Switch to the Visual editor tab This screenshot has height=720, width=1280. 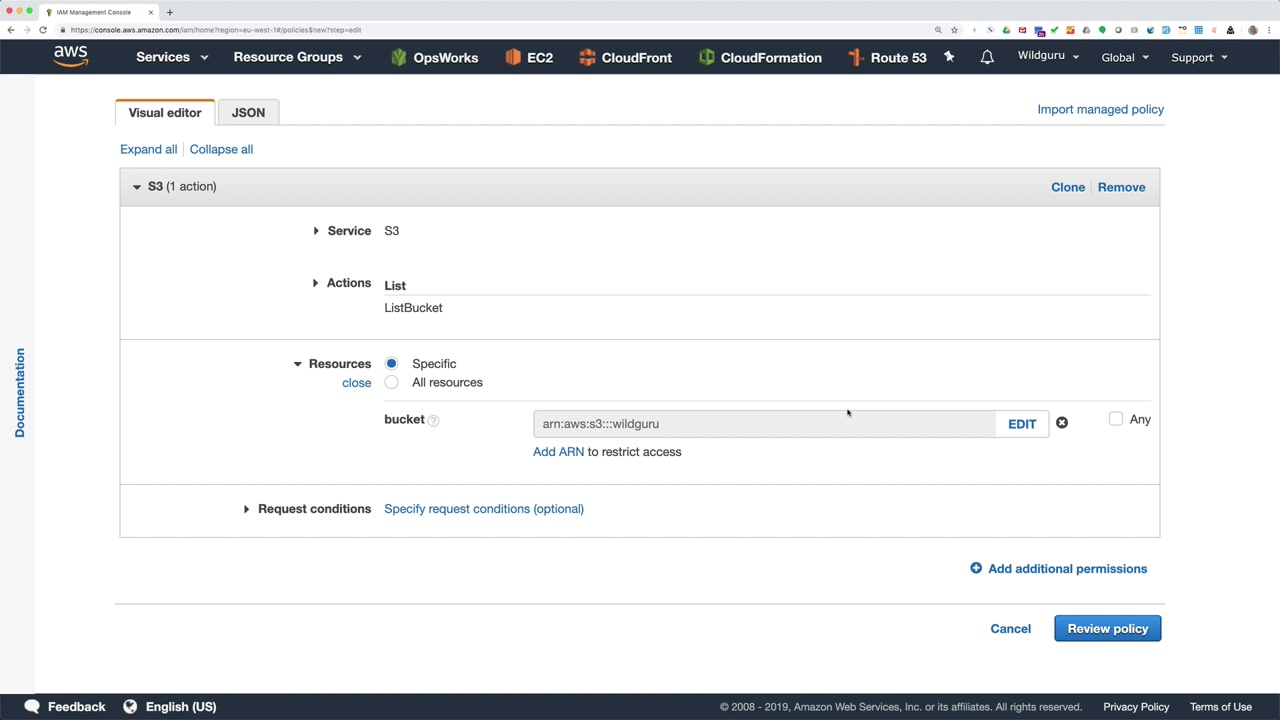pyautogui.click(x=165, y=112)
